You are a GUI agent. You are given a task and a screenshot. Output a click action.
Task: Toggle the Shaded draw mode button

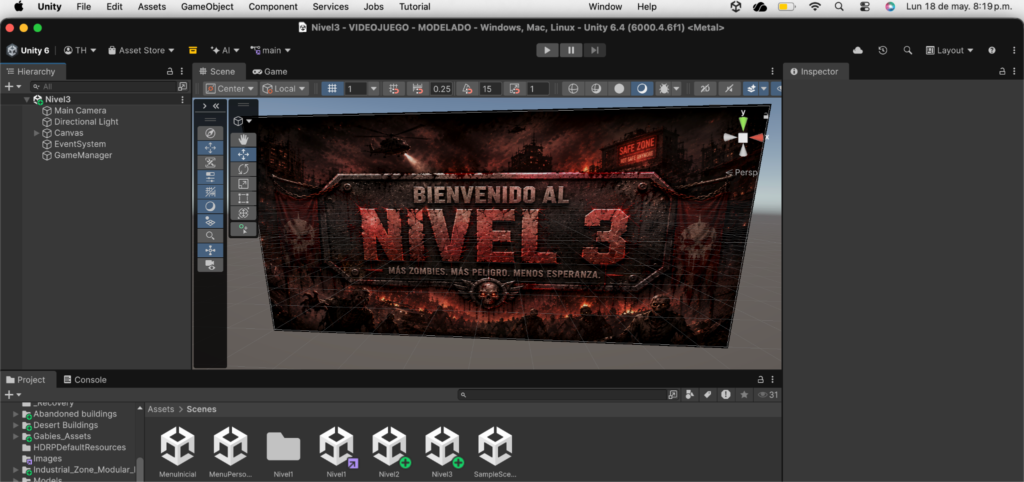(x=642, y=89)
